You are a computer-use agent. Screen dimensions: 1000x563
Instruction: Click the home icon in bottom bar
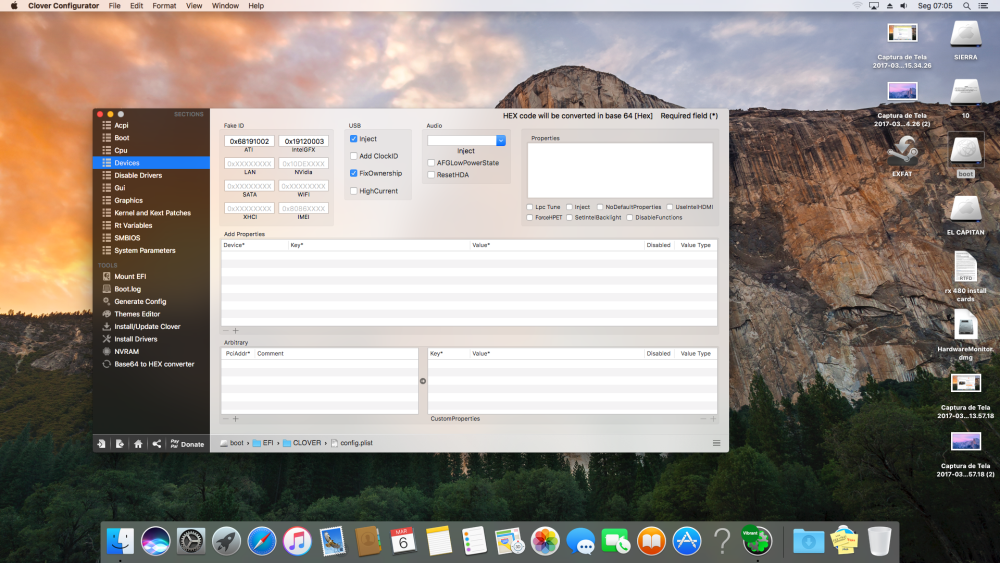pyautogui.click(x=138, y=444)
